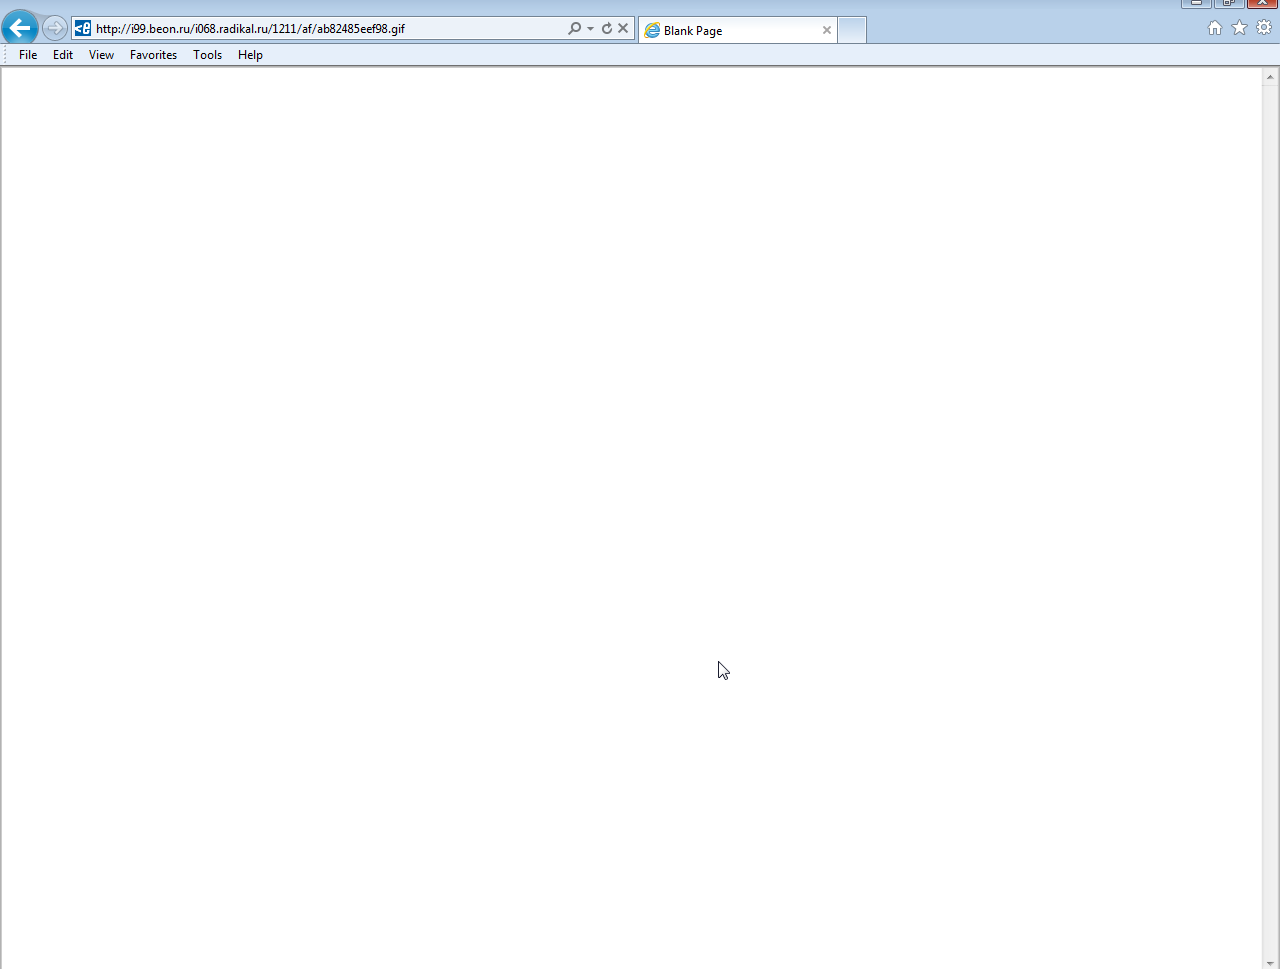Open the Edit menu
This screenshot has width=1280, height=969.
point(63,55)
